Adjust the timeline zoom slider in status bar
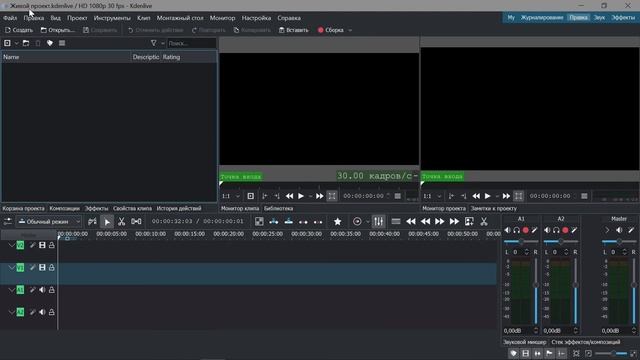 coord(611,353)
